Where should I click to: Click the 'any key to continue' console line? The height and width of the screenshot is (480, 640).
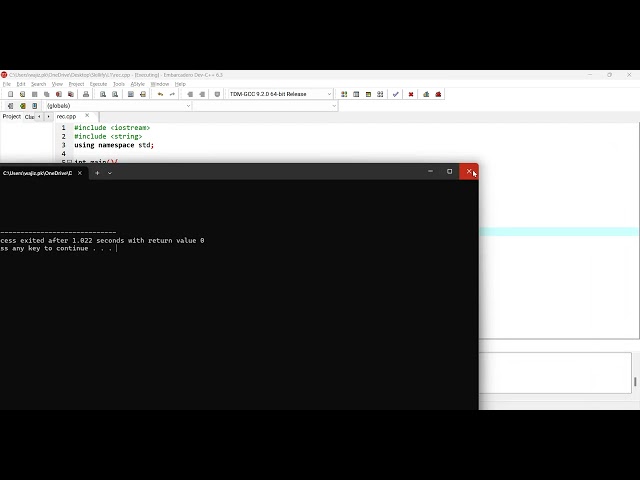click(58, 249)
